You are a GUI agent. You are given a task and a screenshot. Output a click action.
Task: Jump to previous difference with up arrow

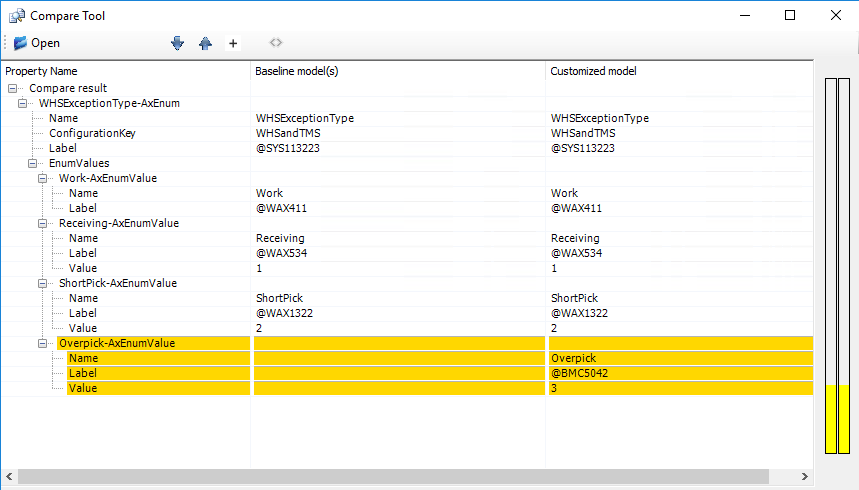[x=205, y=43]
